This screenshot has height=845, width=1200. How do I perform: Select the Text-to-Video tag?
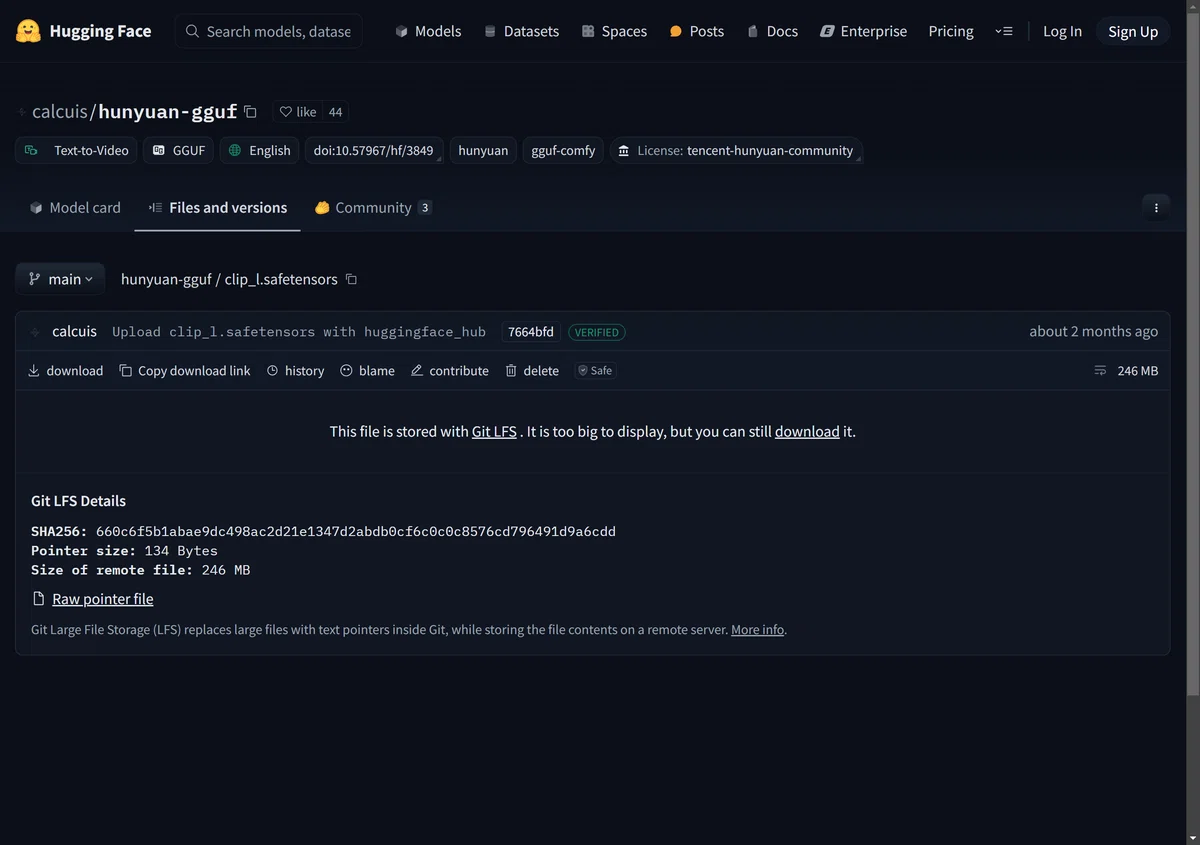(x=77, y=150)
